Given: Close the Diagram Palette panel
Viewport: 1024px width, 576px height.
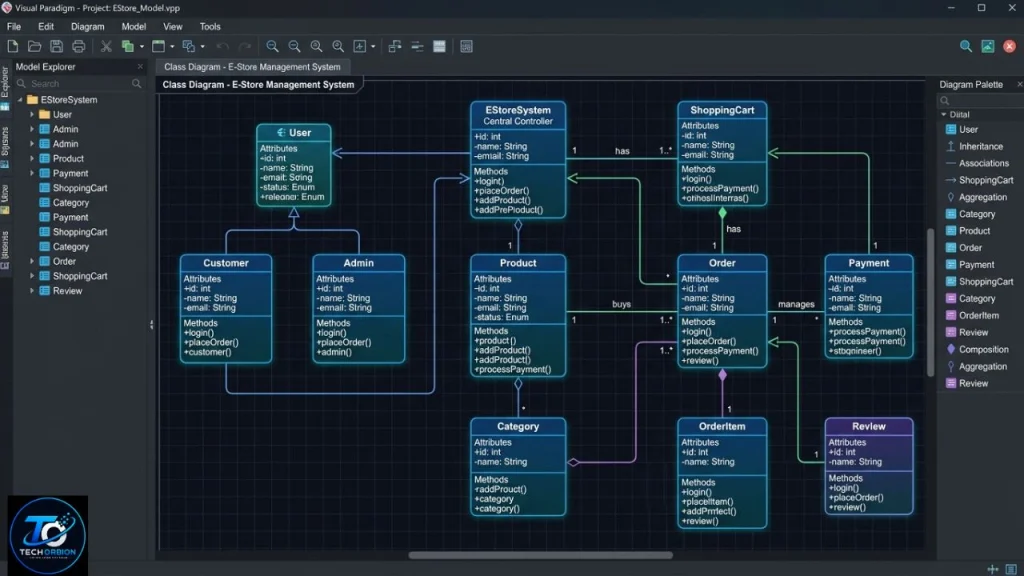Looking at the screenshot, I should 1019,84.
